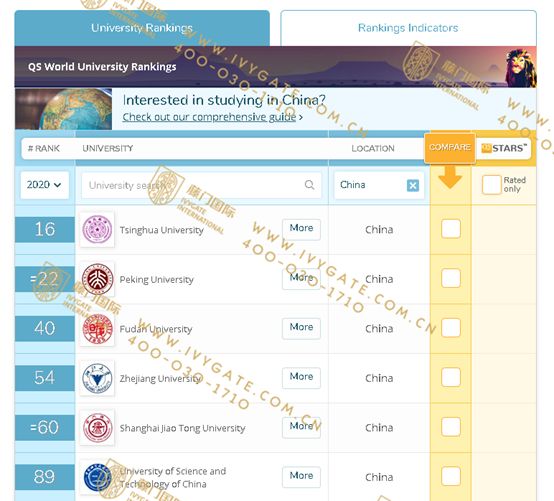The width and height of the screenshot is (554, 501).
Task: Click the USTC university logo
Action: click(x=97, y=477)
